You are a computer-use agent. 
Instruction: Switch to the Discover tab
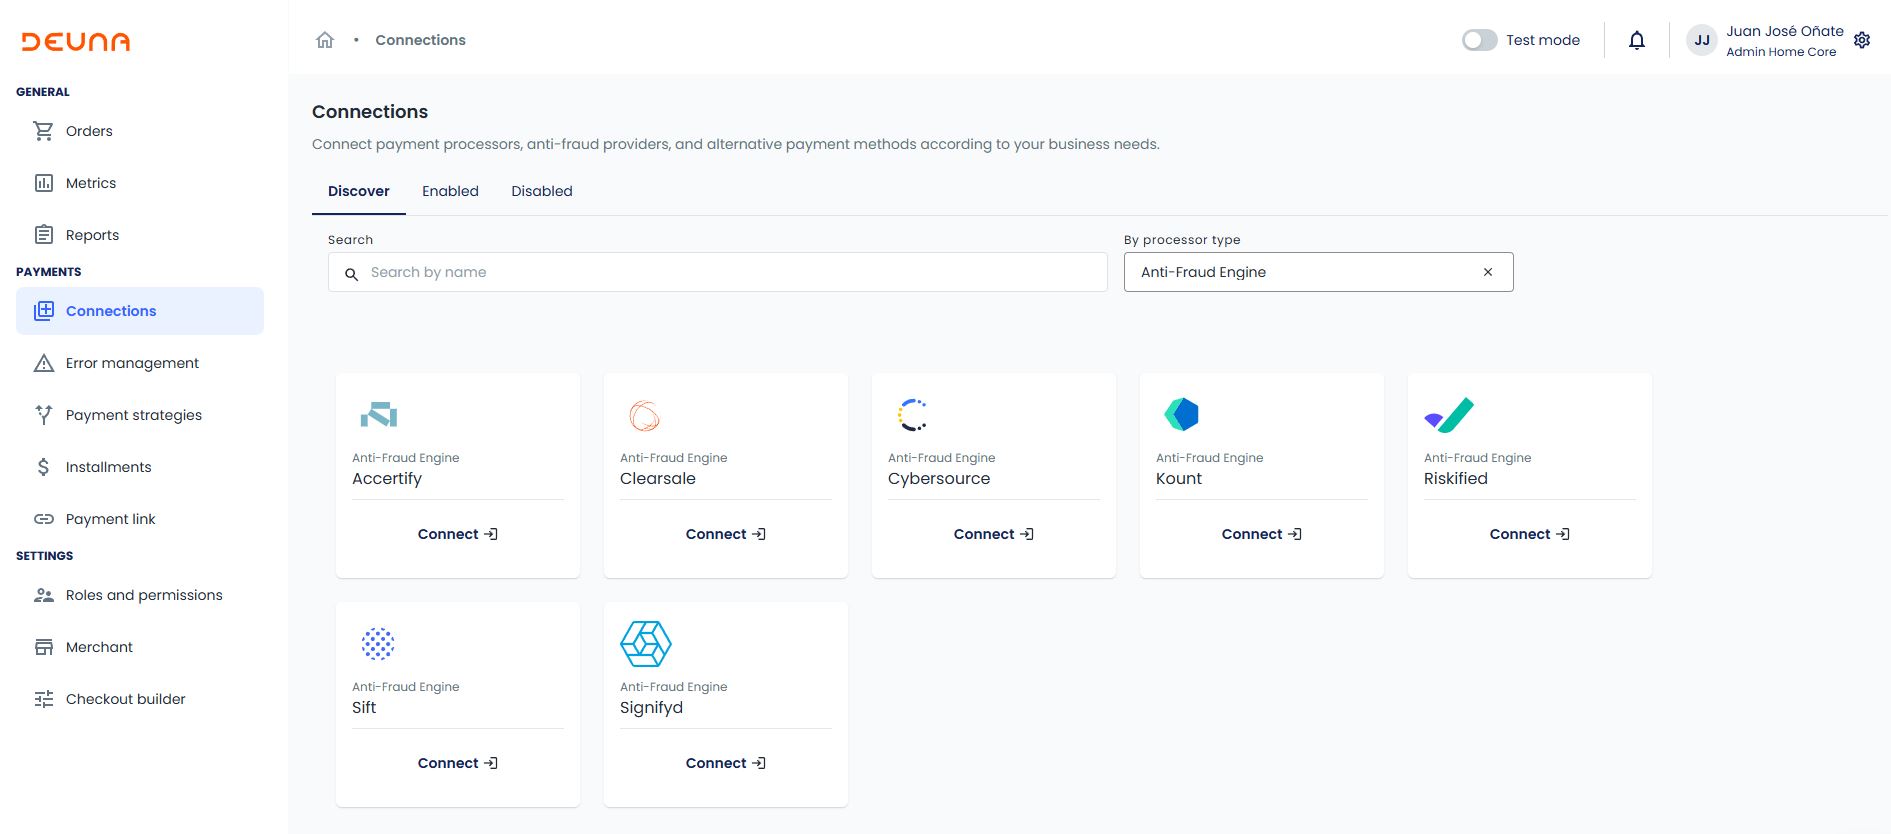pos(359,191)
